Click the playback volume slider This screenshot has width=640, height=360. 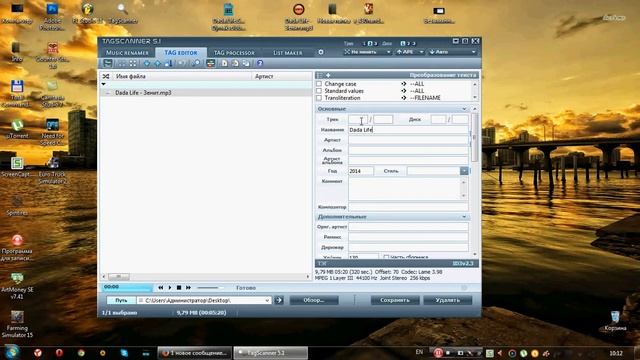[x=210, y=288]
